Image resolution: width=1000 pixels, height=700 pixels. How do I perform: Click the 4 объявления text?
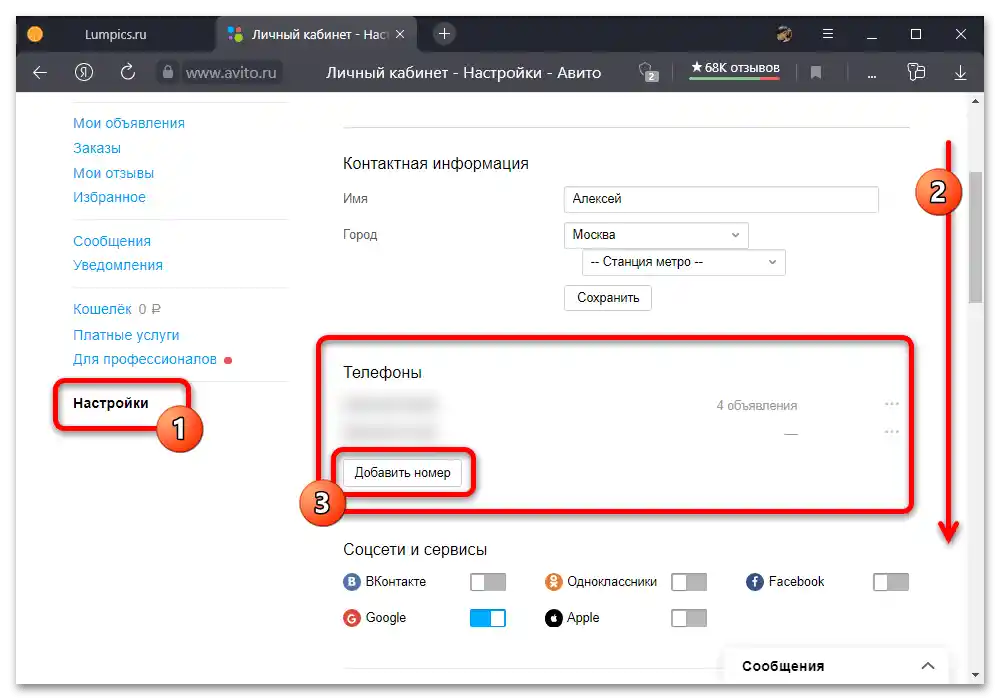[756, 405]
